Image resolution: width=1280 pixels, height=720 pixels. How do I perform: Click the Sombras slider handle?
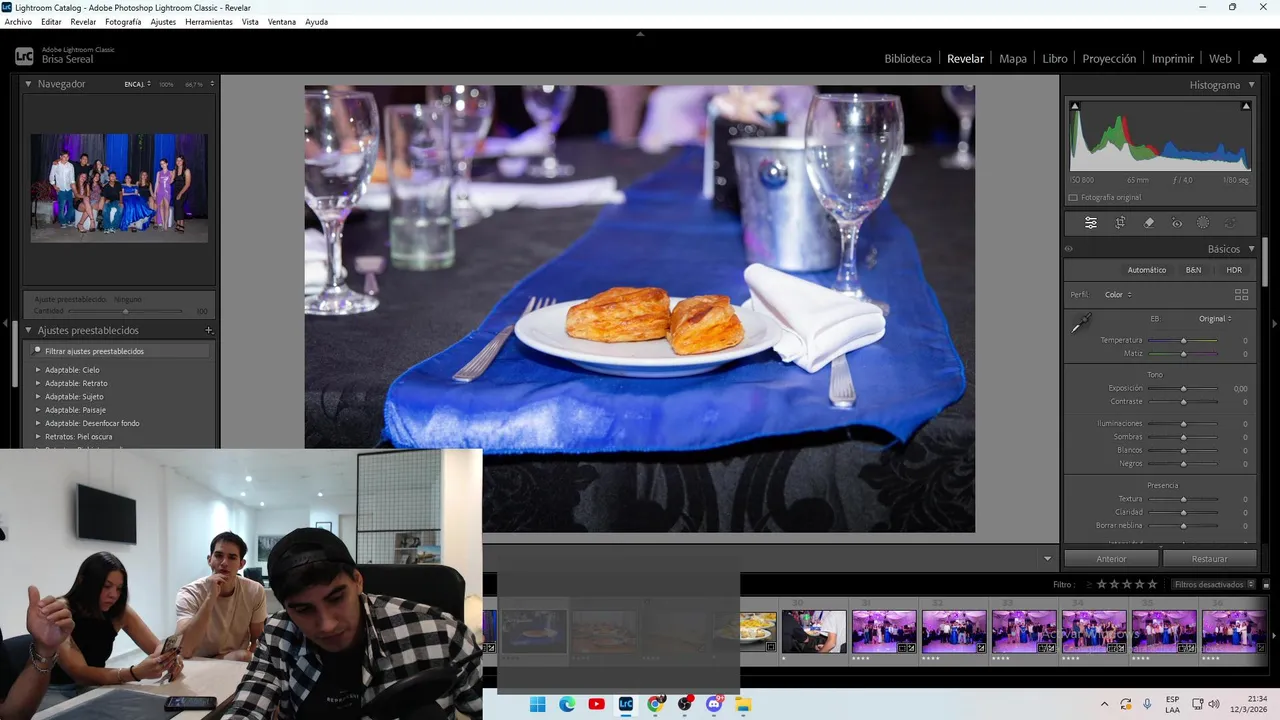pos(1183,438)
